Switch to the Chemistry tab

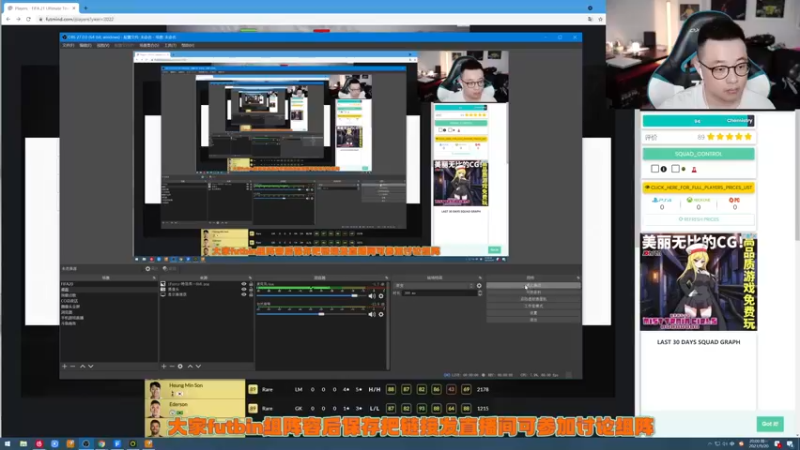click(x=739, y=121)
